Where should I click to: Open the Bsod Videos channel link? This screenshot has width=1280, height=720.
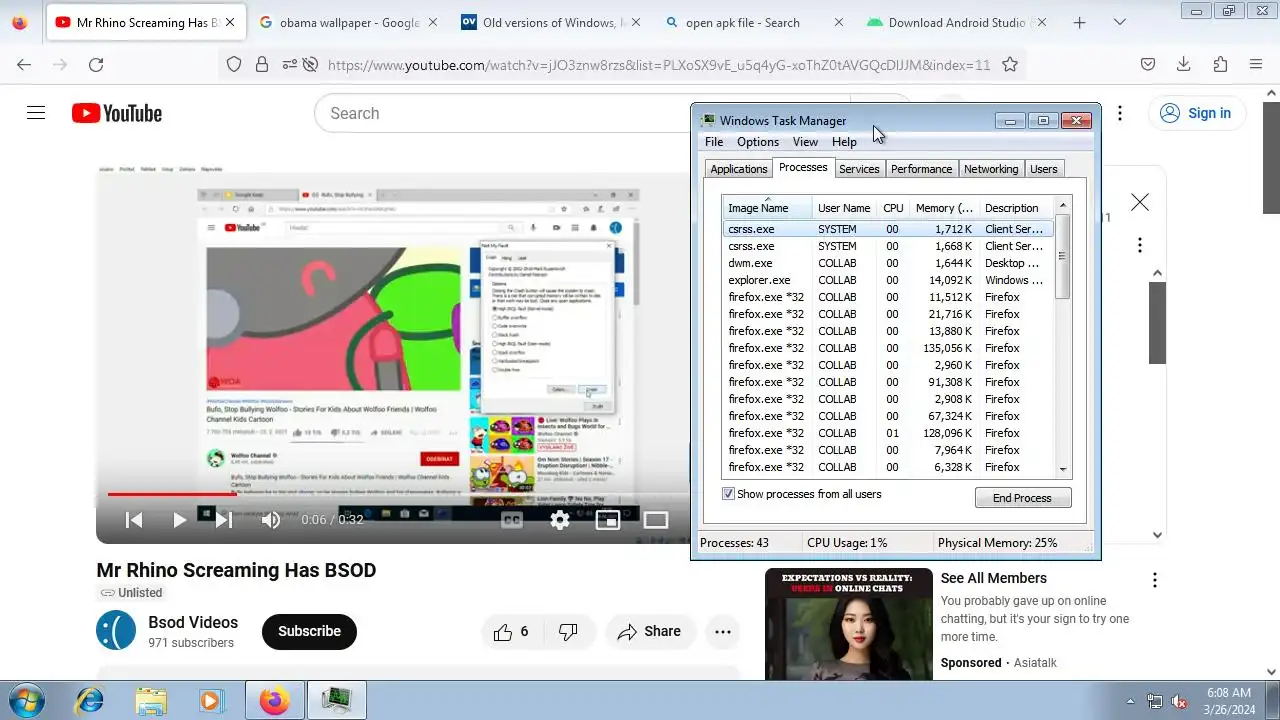(x=193, y=622)
